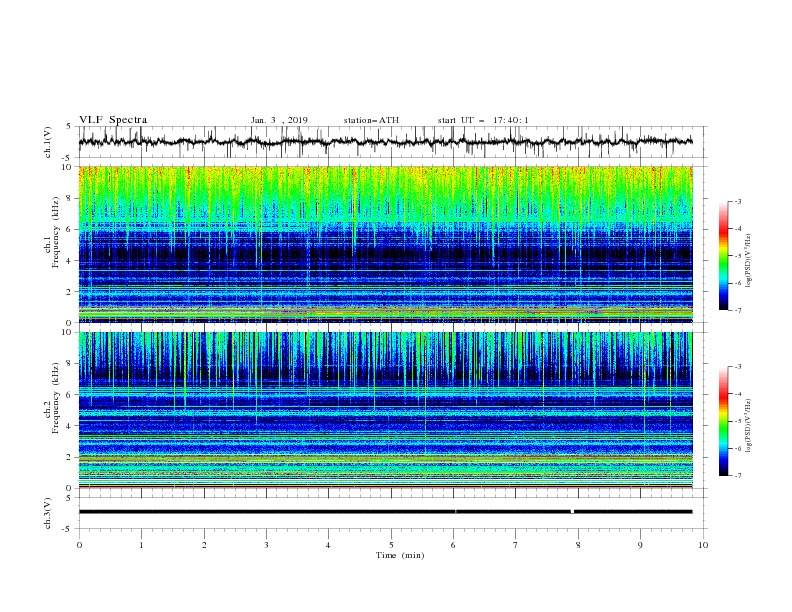Click the ch.3(V) axis label

point(47,513)
